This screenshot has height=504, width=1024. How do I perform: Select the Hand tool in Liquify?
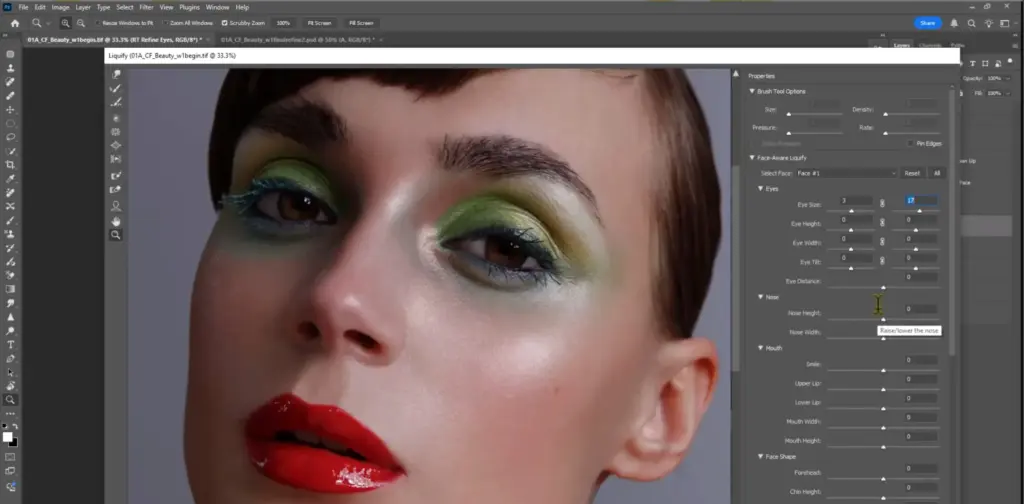tap(116, 220)
